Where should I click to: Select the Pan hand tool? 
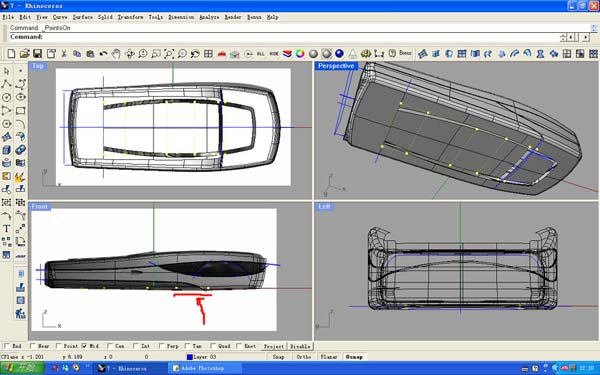tap(116, 54)
